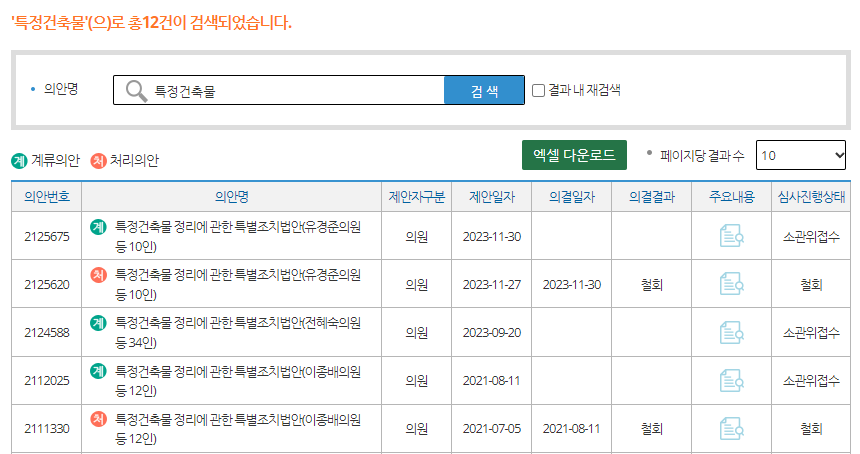Click proposal date 2023-09-20
The width and height of the screenshot is (860, 454).
[491, 333]
